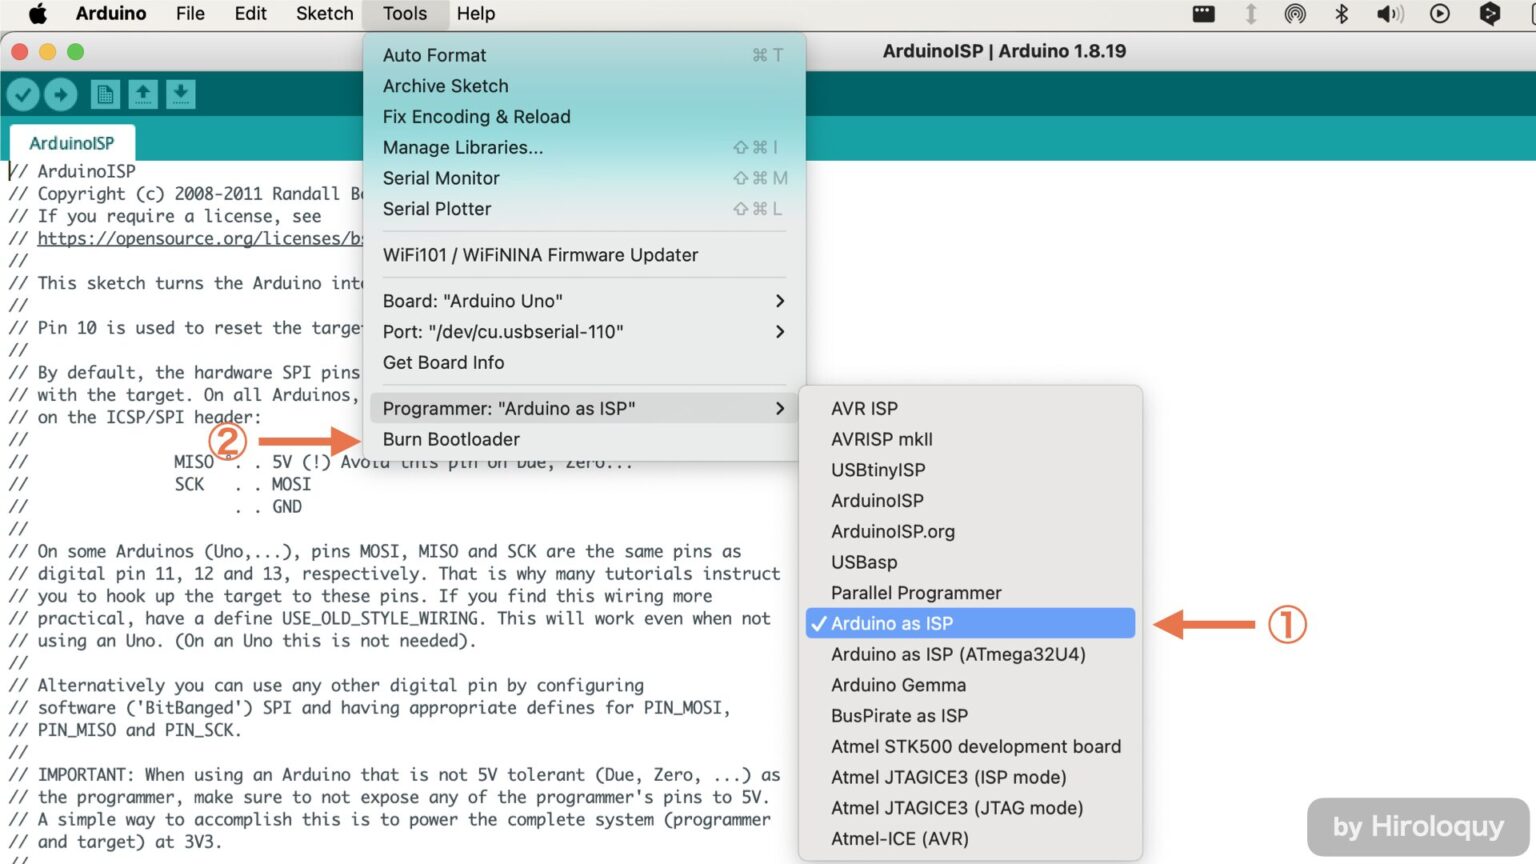Choose AVRISP mkII as the programmer
The width and height of the screenshot is (1536, 864).
pos(970,439)
